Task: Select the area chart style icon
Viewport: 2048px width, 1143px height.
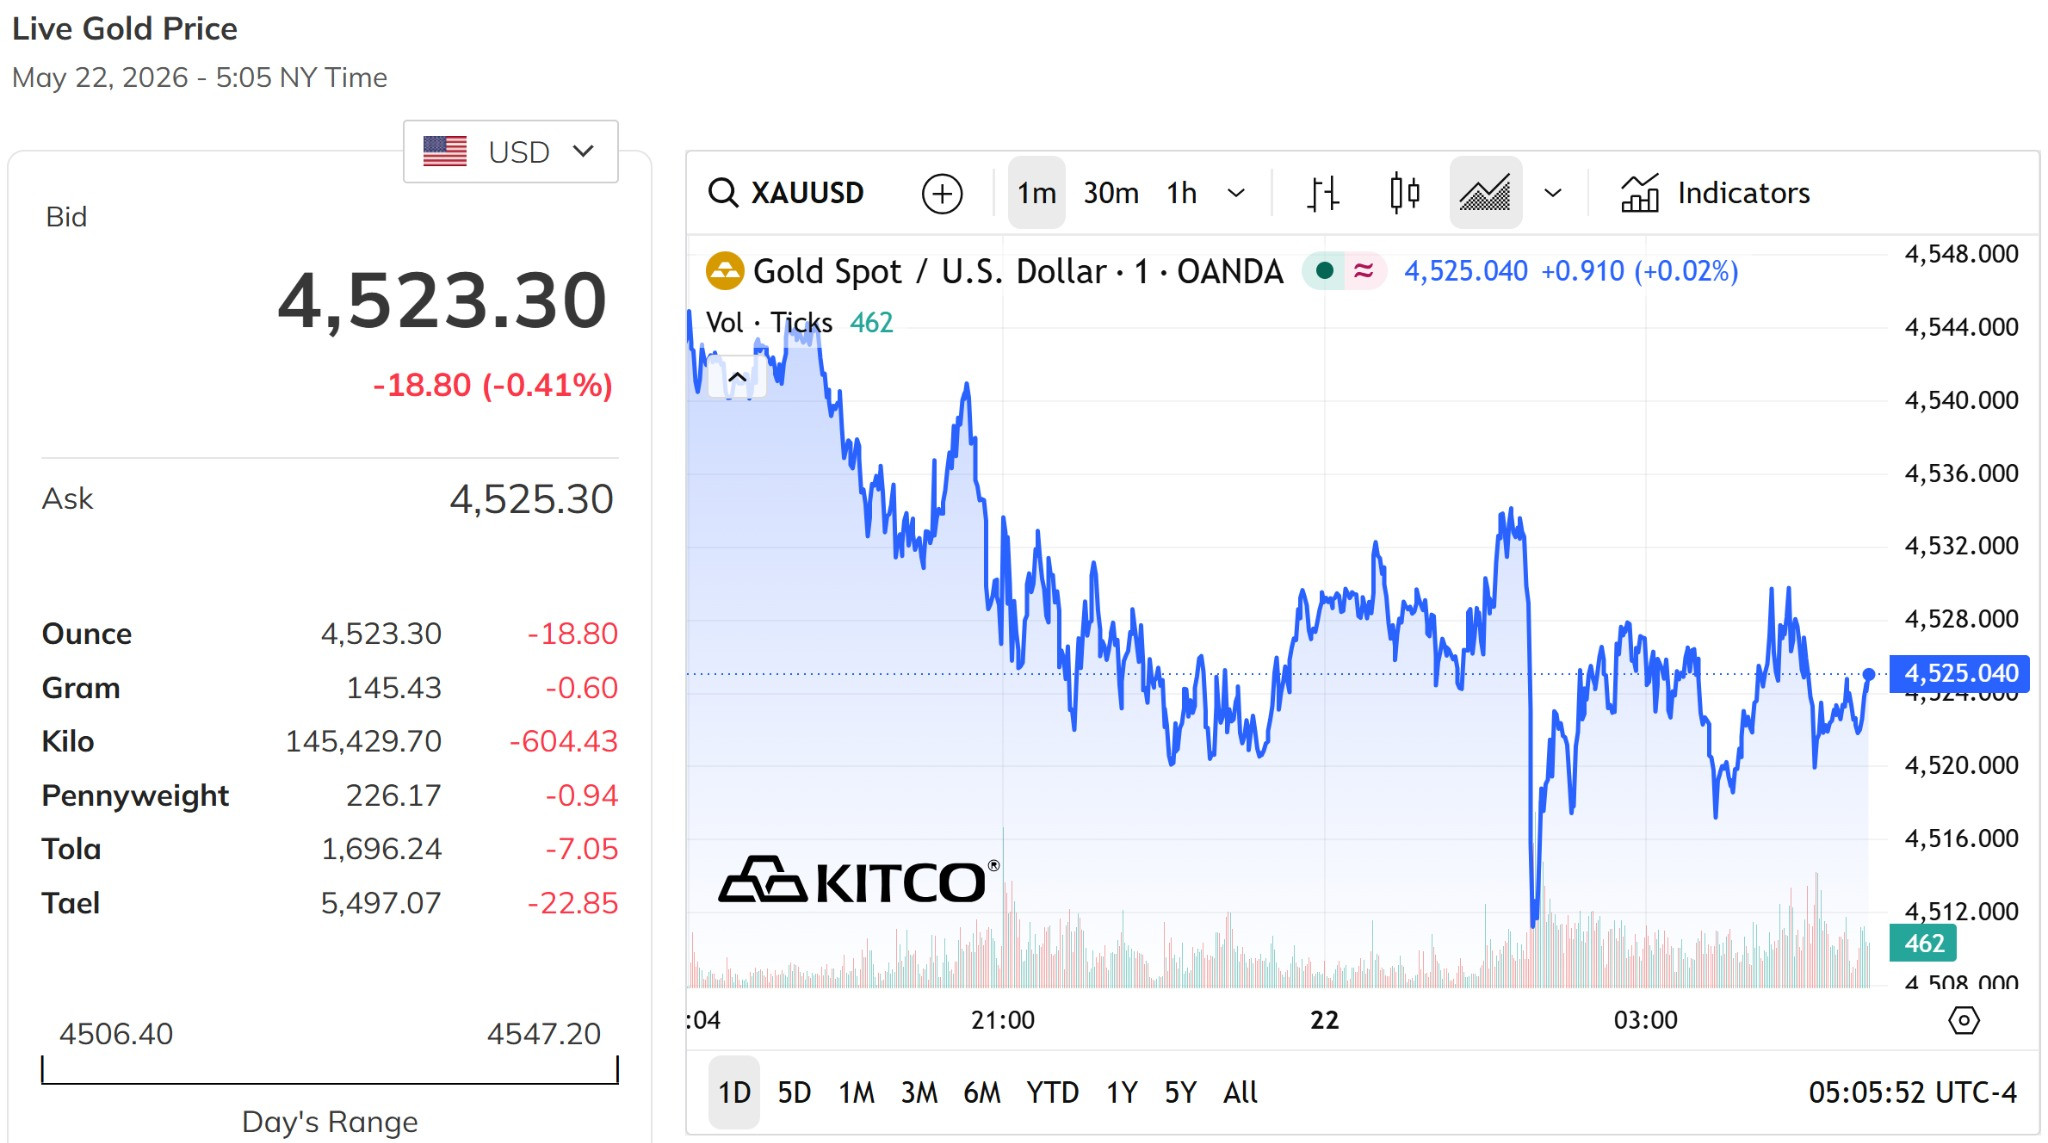Action: [x=1485, y=193]
